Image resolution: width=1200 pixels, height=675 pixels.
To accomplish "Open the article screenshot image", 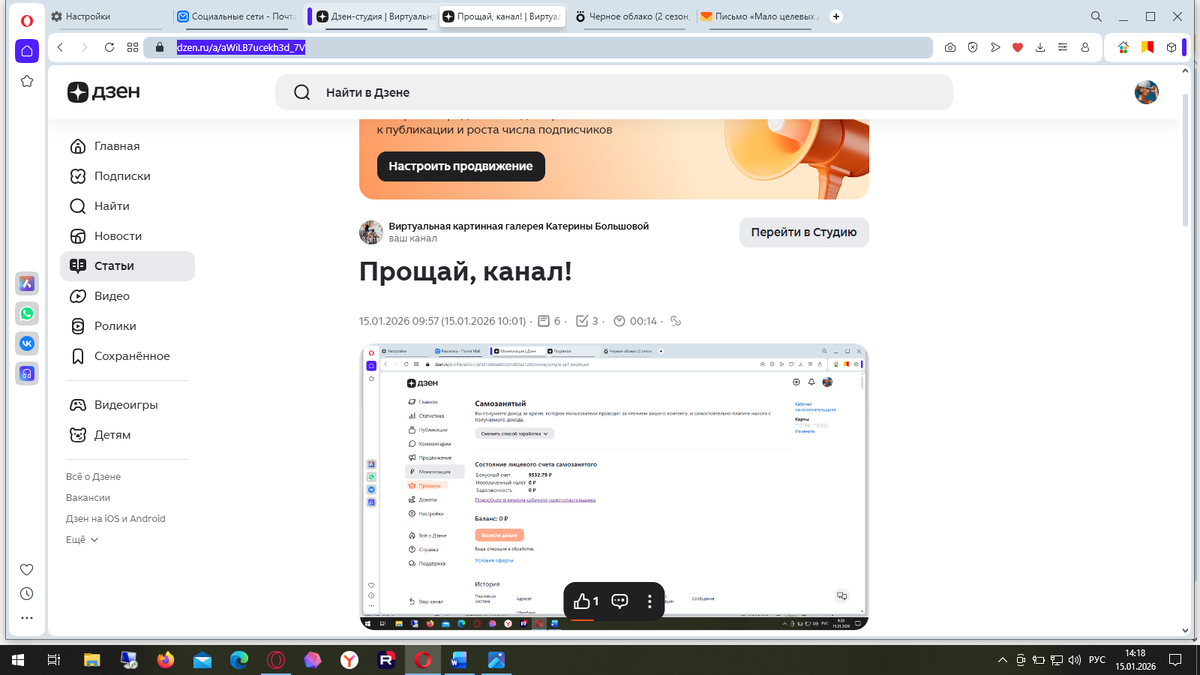I will 614,487.
